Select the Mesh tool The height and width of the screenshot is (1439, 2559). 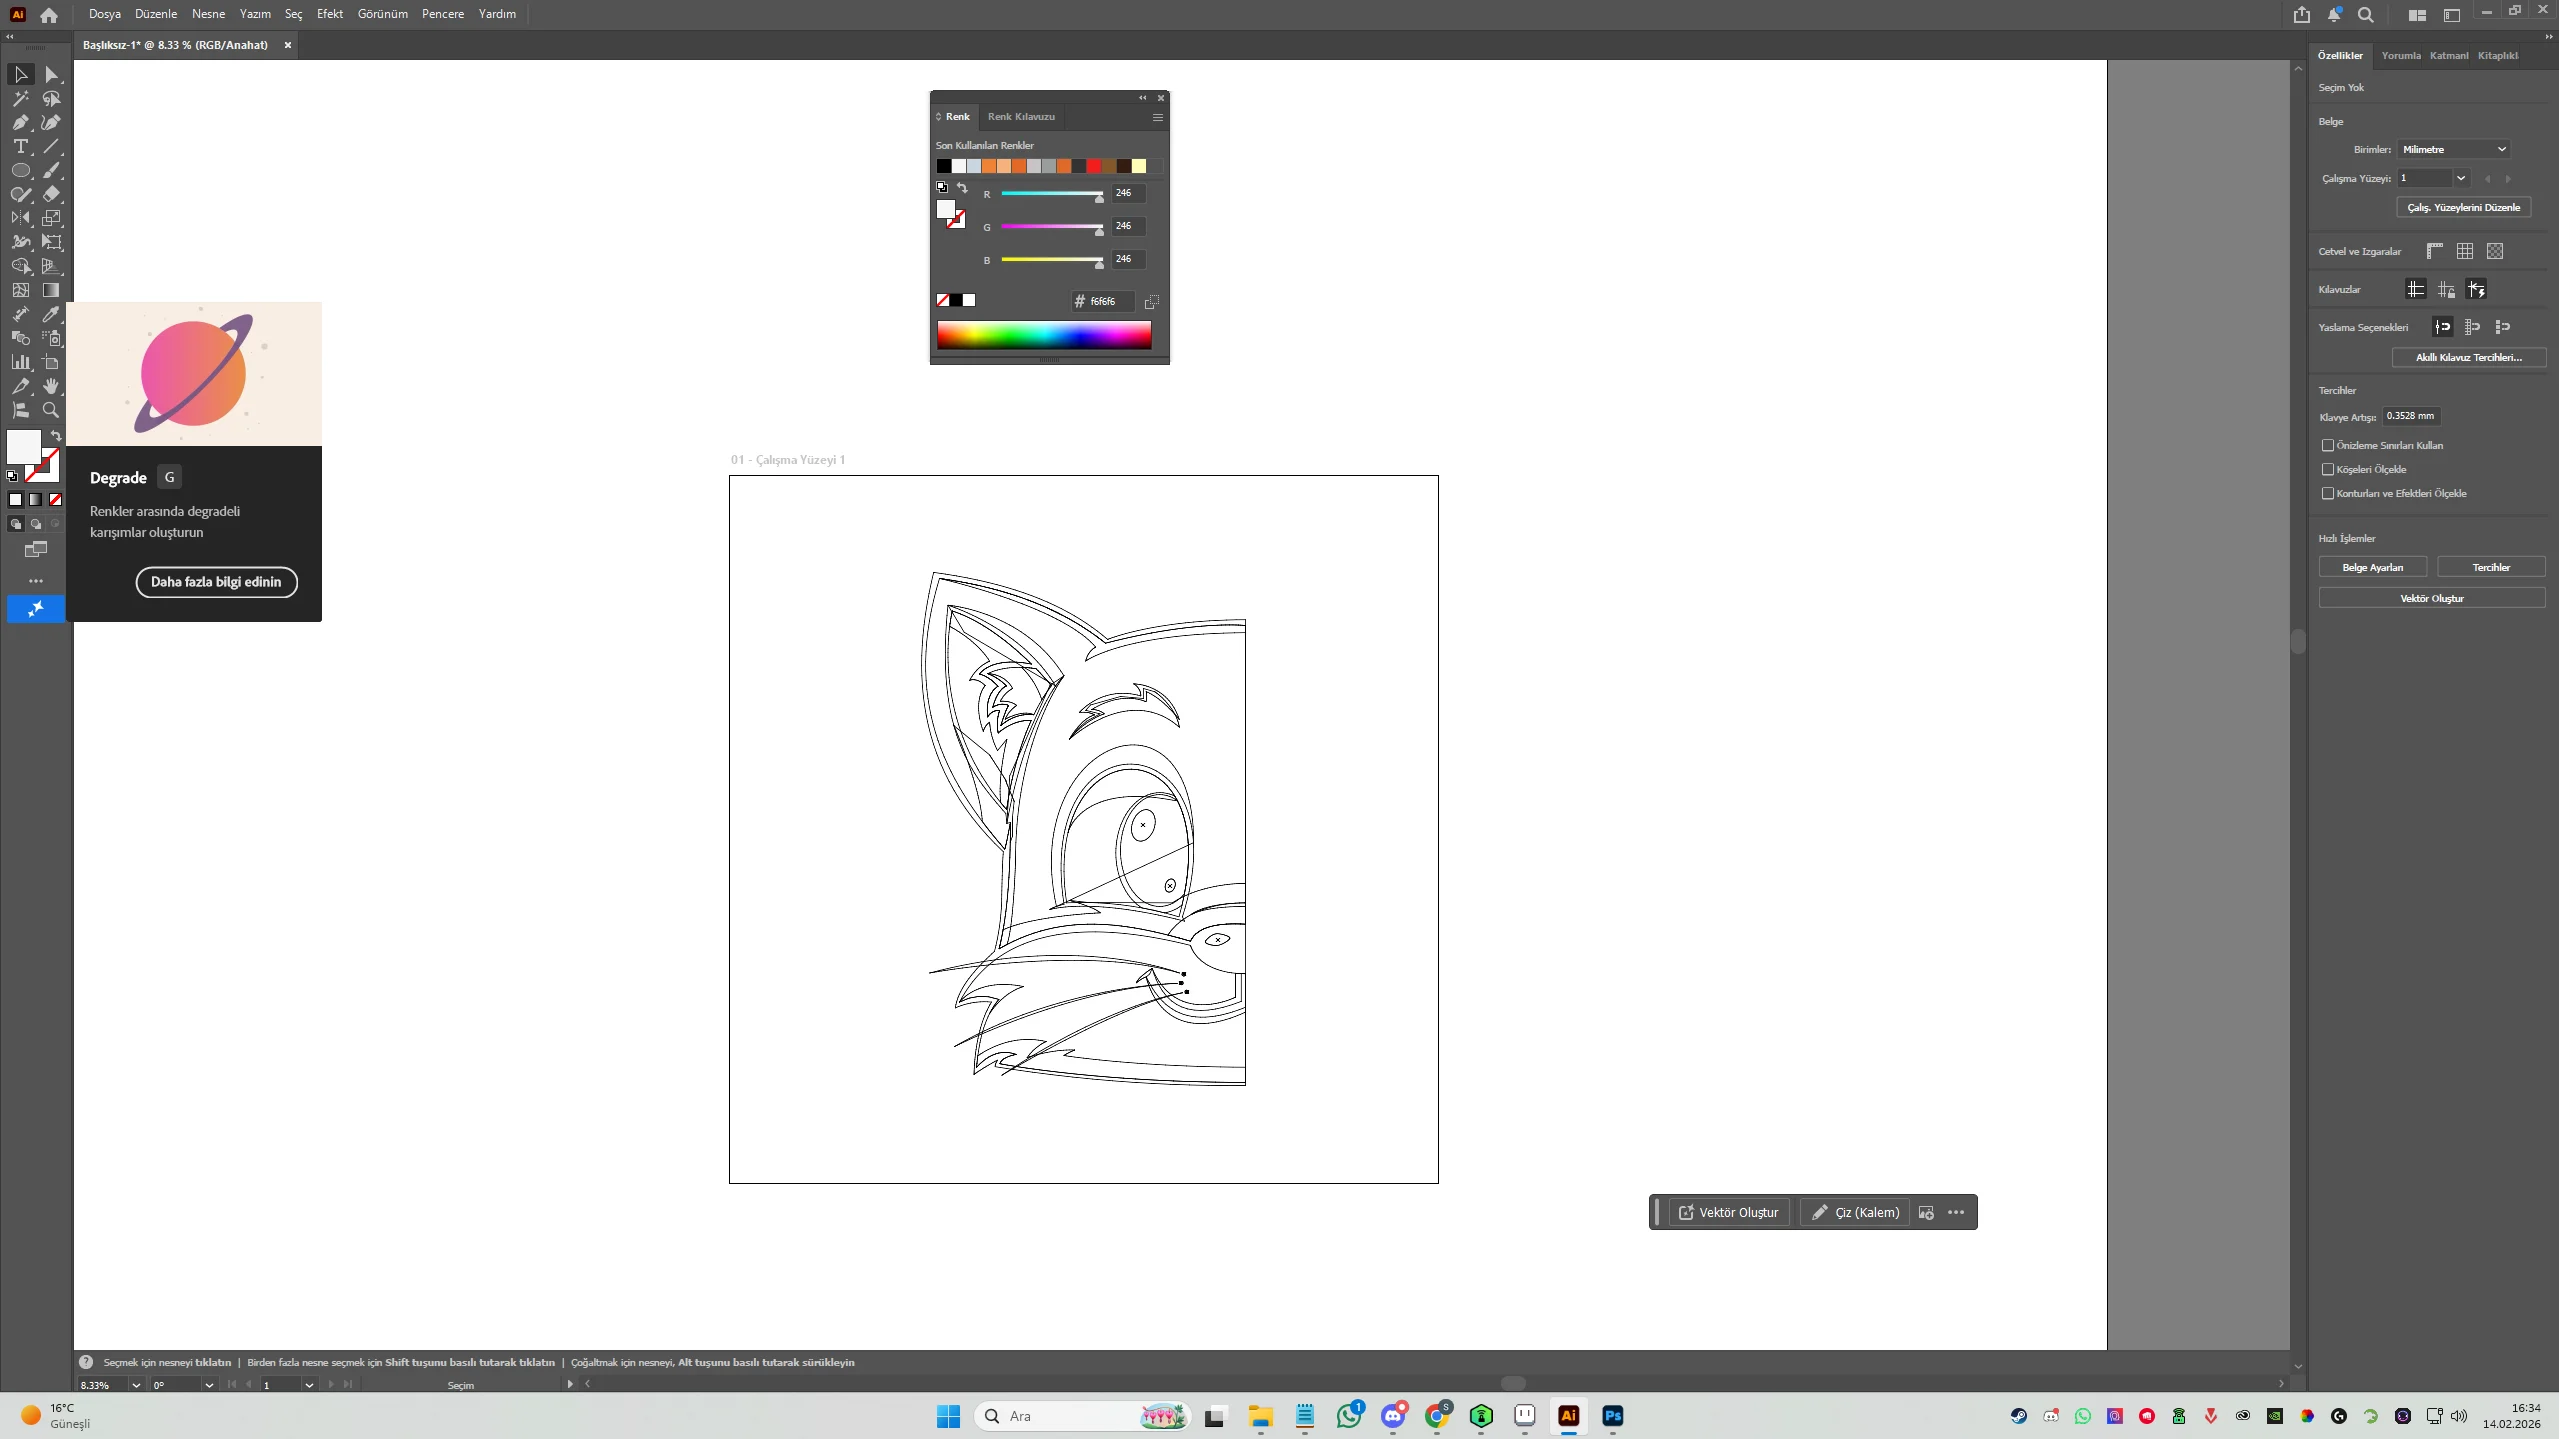pos(20,290)
